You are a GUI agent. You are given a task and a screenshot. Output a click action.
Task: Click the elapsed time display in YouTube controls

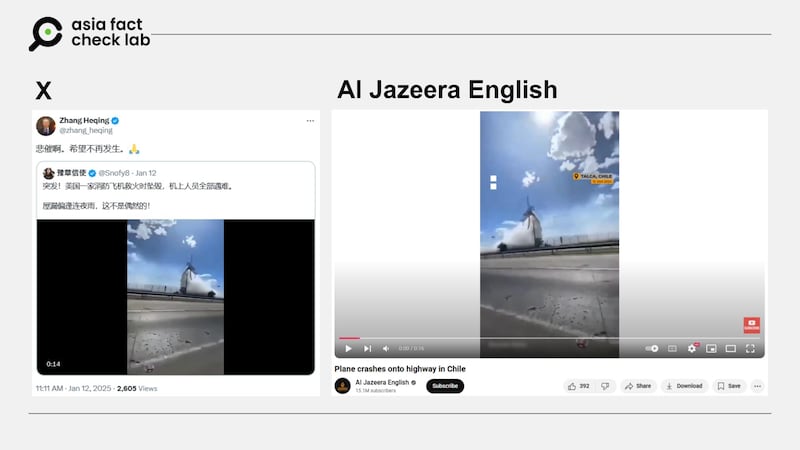point(411,348)
